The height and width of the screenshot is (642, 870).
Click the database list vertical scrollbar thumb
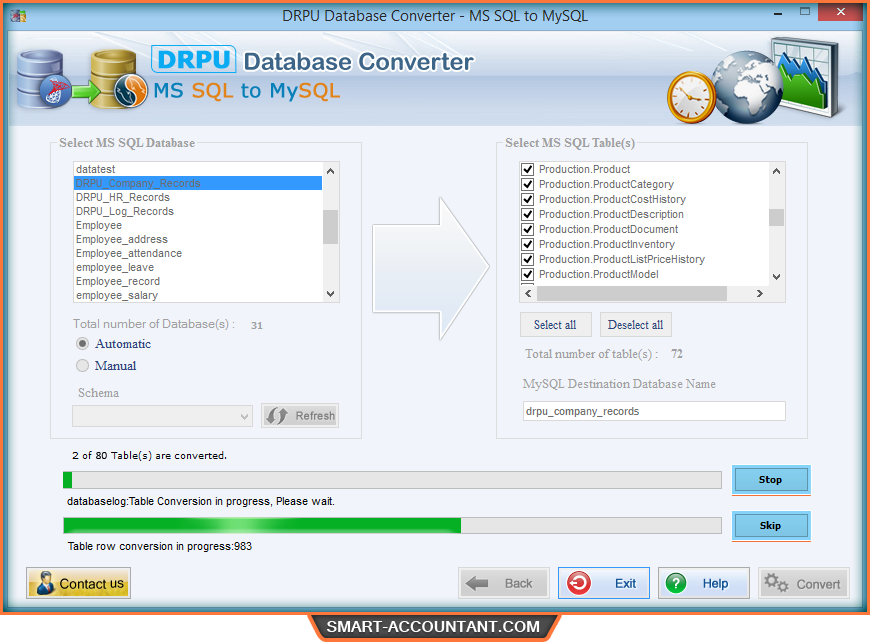pyautogui.click(x=331, y=227)
